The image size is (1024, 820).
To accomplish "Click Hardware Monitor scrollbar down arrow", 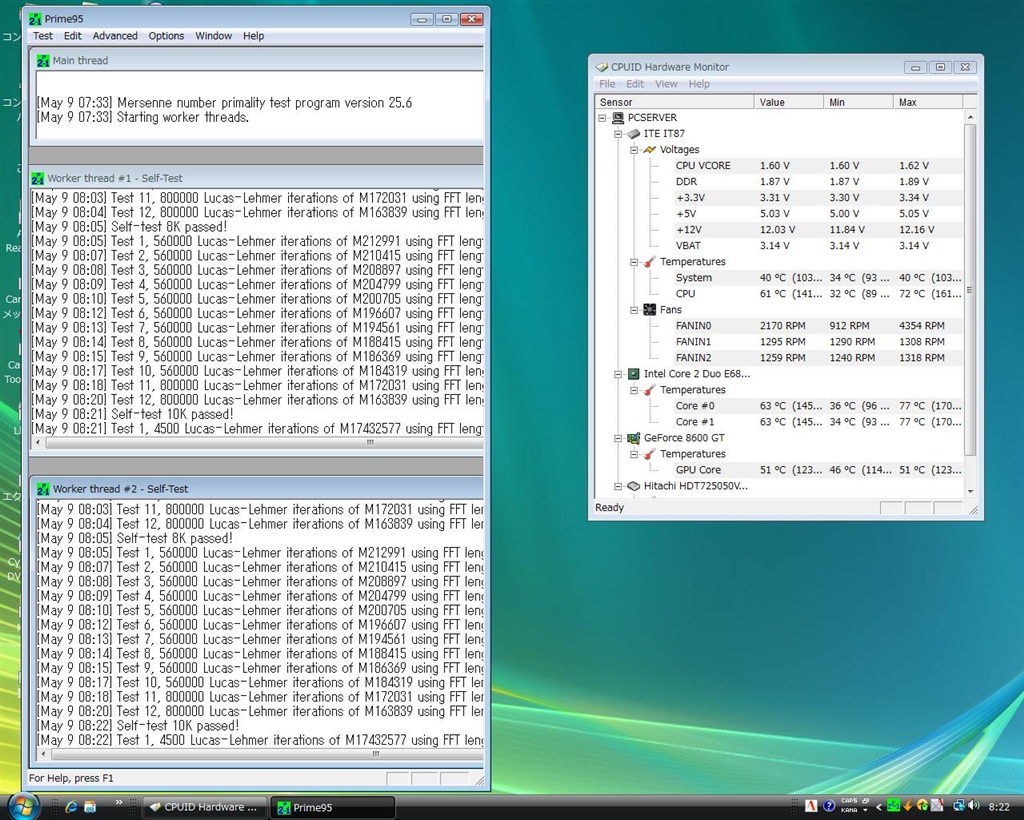I will [x=970, y=491].
